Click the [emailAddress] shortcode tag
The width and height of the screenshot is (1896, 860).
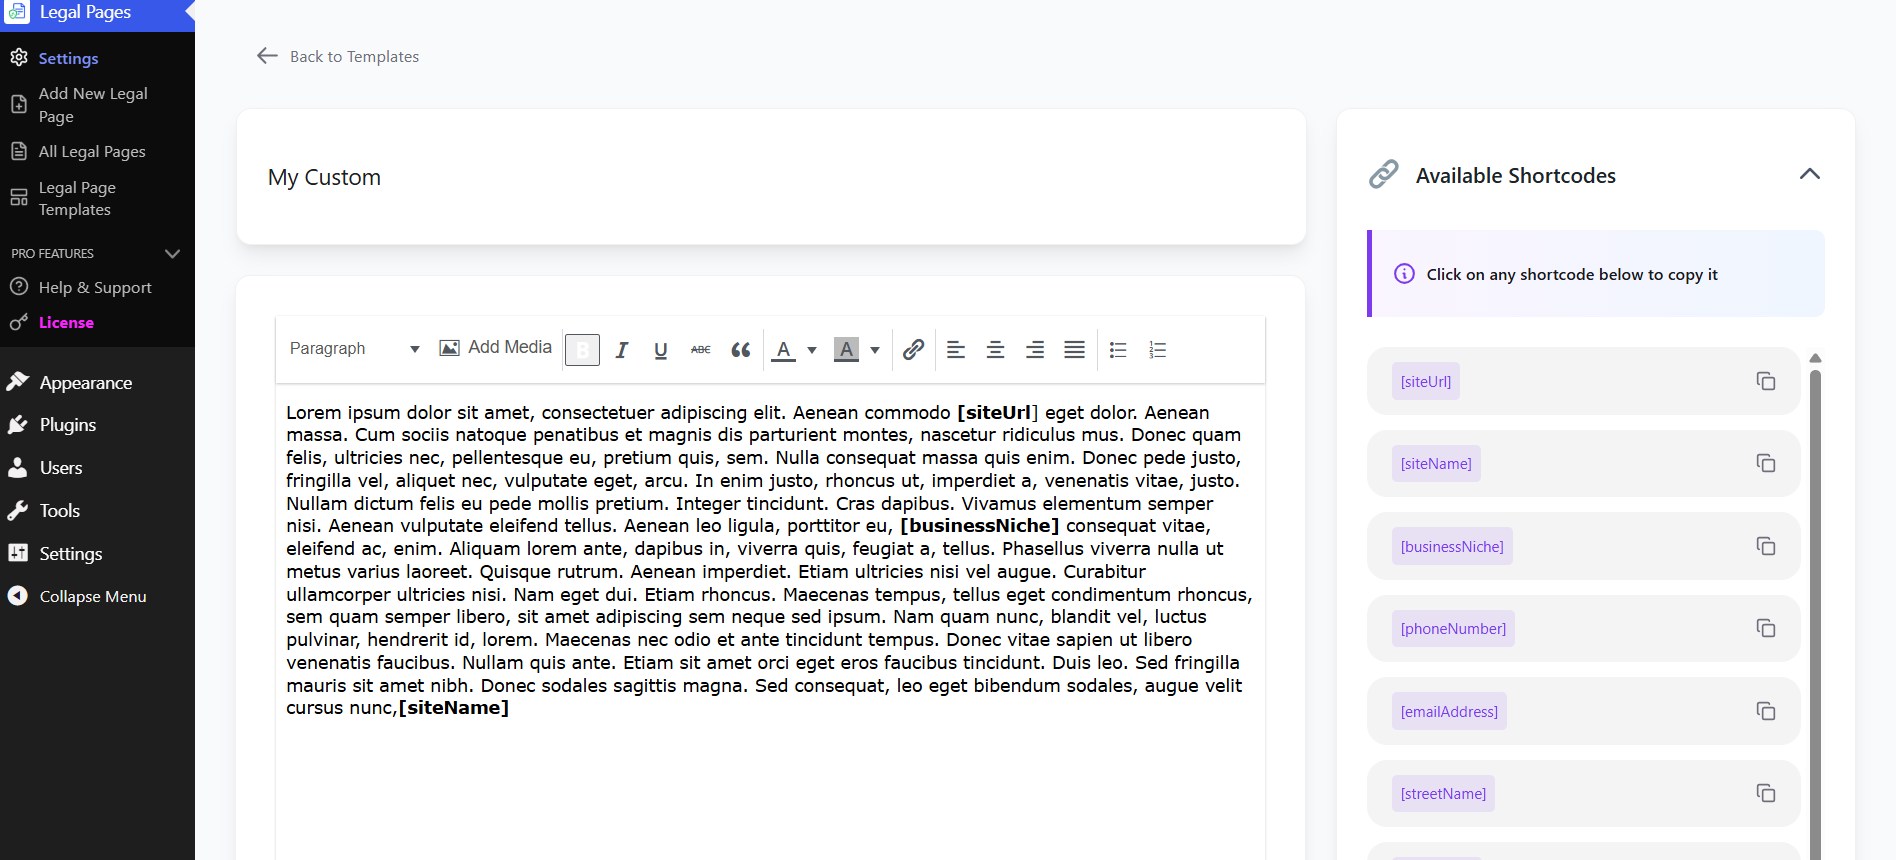pos(1449,711)
